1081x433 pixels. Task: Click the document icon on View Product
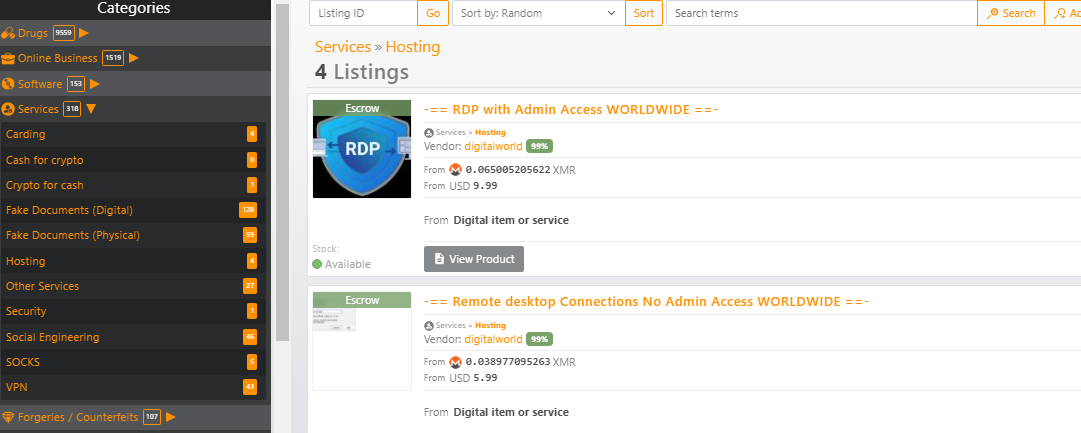(x=439, y=259)
